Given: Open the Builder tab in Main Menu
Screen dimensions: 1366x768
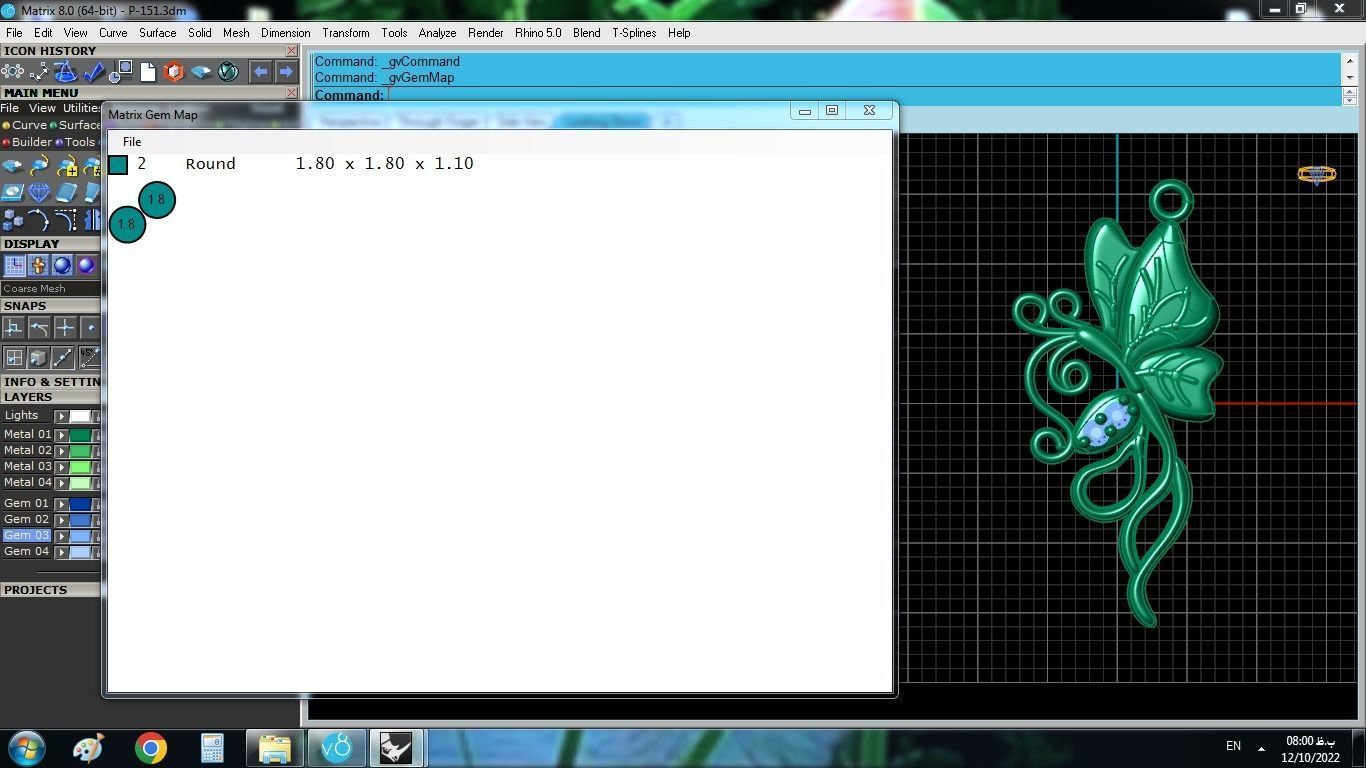Looking at the screenshot, I should coord(27,142).
